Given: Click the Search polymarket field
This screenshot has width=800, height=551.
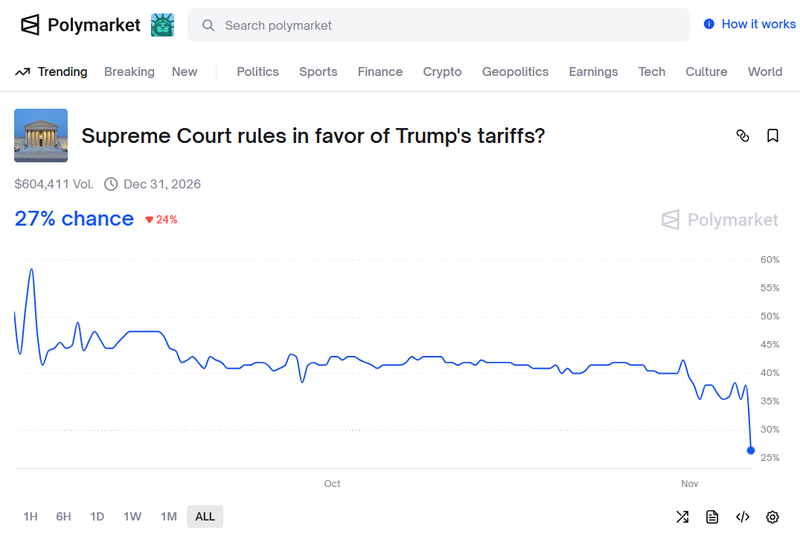Looking at the screenshot, I should pos(438,25).
